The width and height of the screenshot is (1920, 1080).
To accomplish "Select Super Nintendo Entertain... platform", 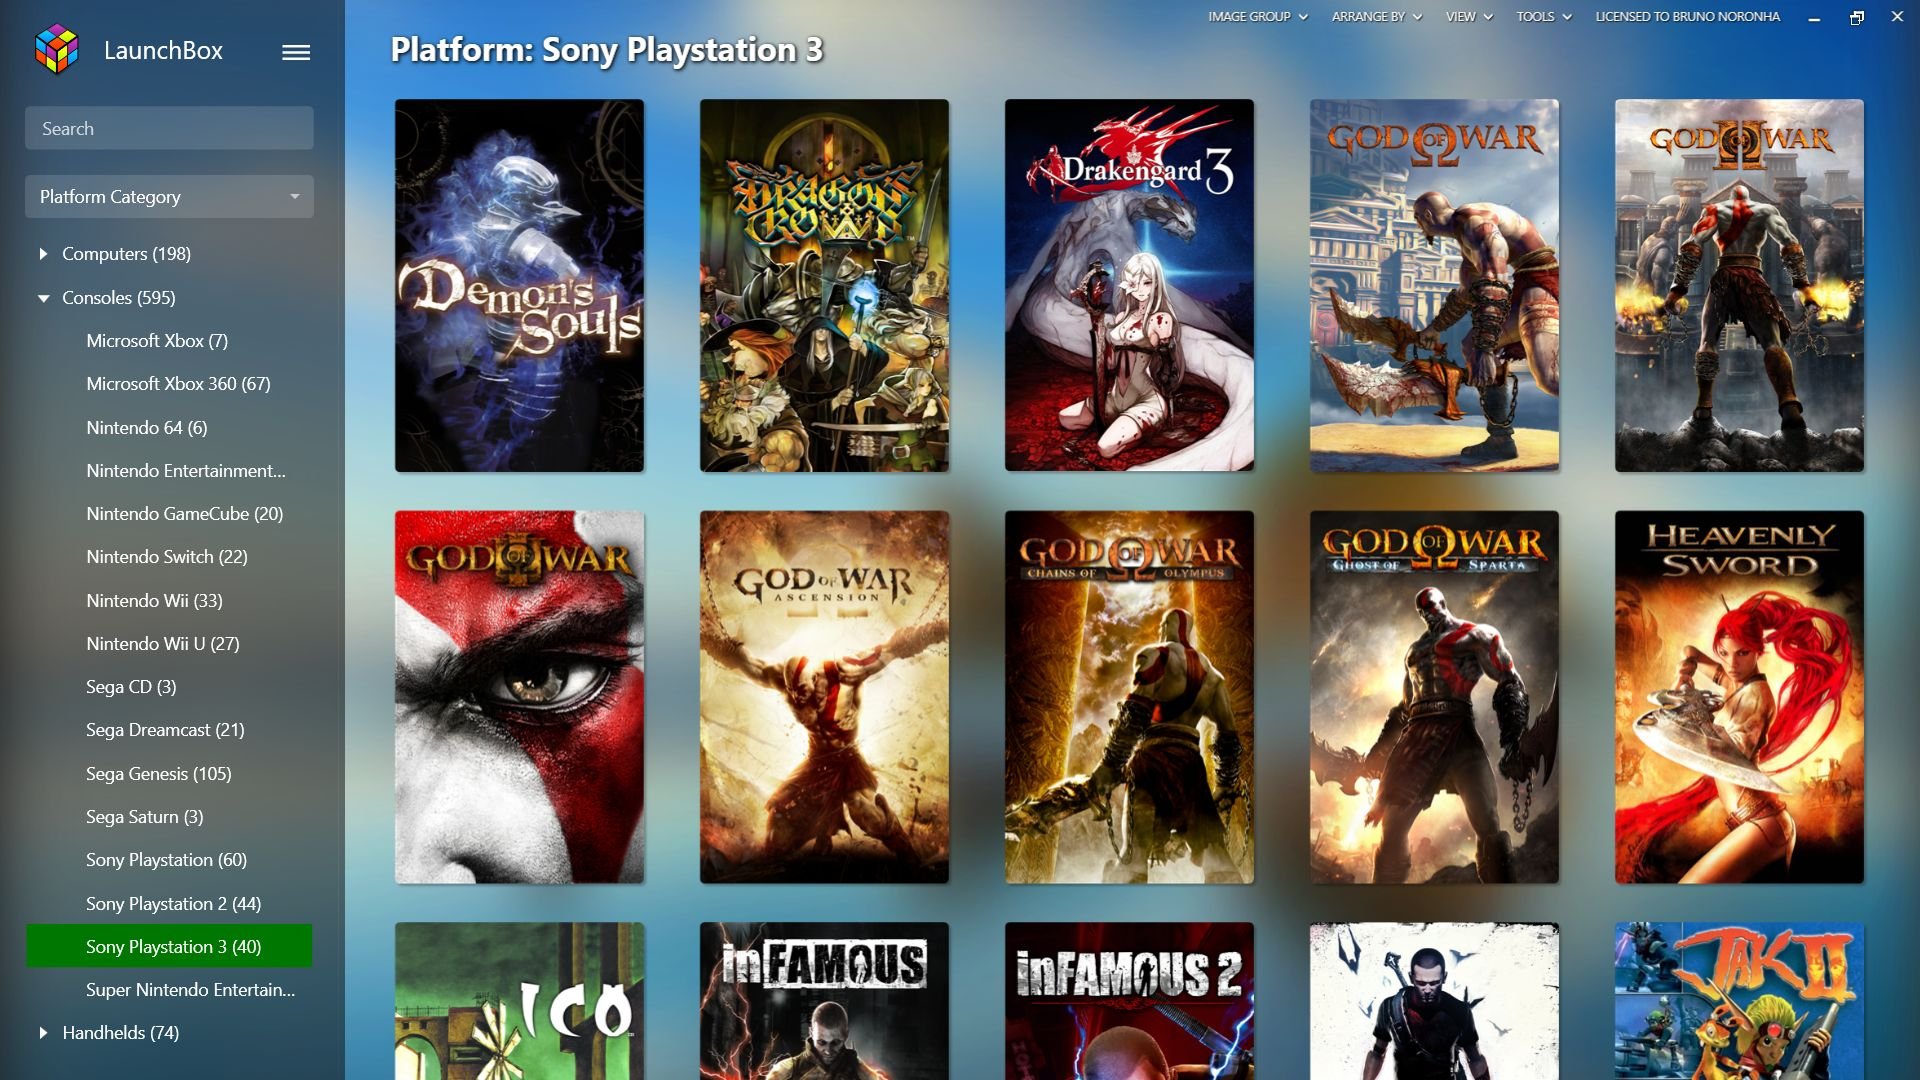I will pos(190,990).
